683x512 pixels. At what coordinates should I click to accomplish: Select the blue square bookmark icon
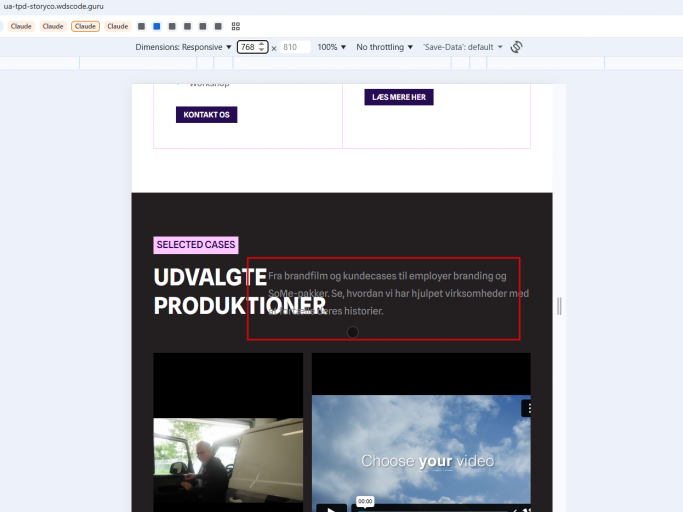[157, 27]
